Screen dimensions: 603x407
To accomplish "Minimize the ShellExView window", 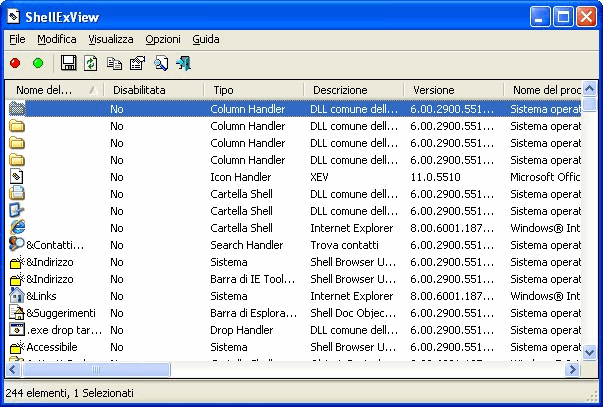I will [540, 17].
